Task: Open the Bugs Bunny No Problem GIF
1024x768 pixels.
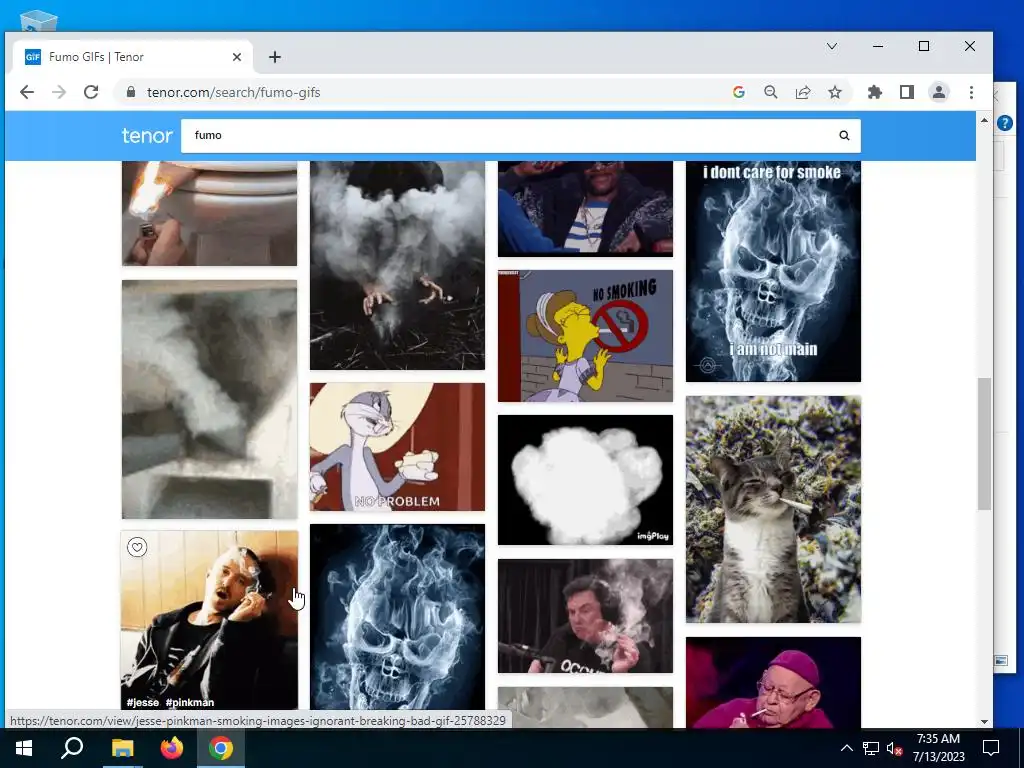Action: point(397,447)
